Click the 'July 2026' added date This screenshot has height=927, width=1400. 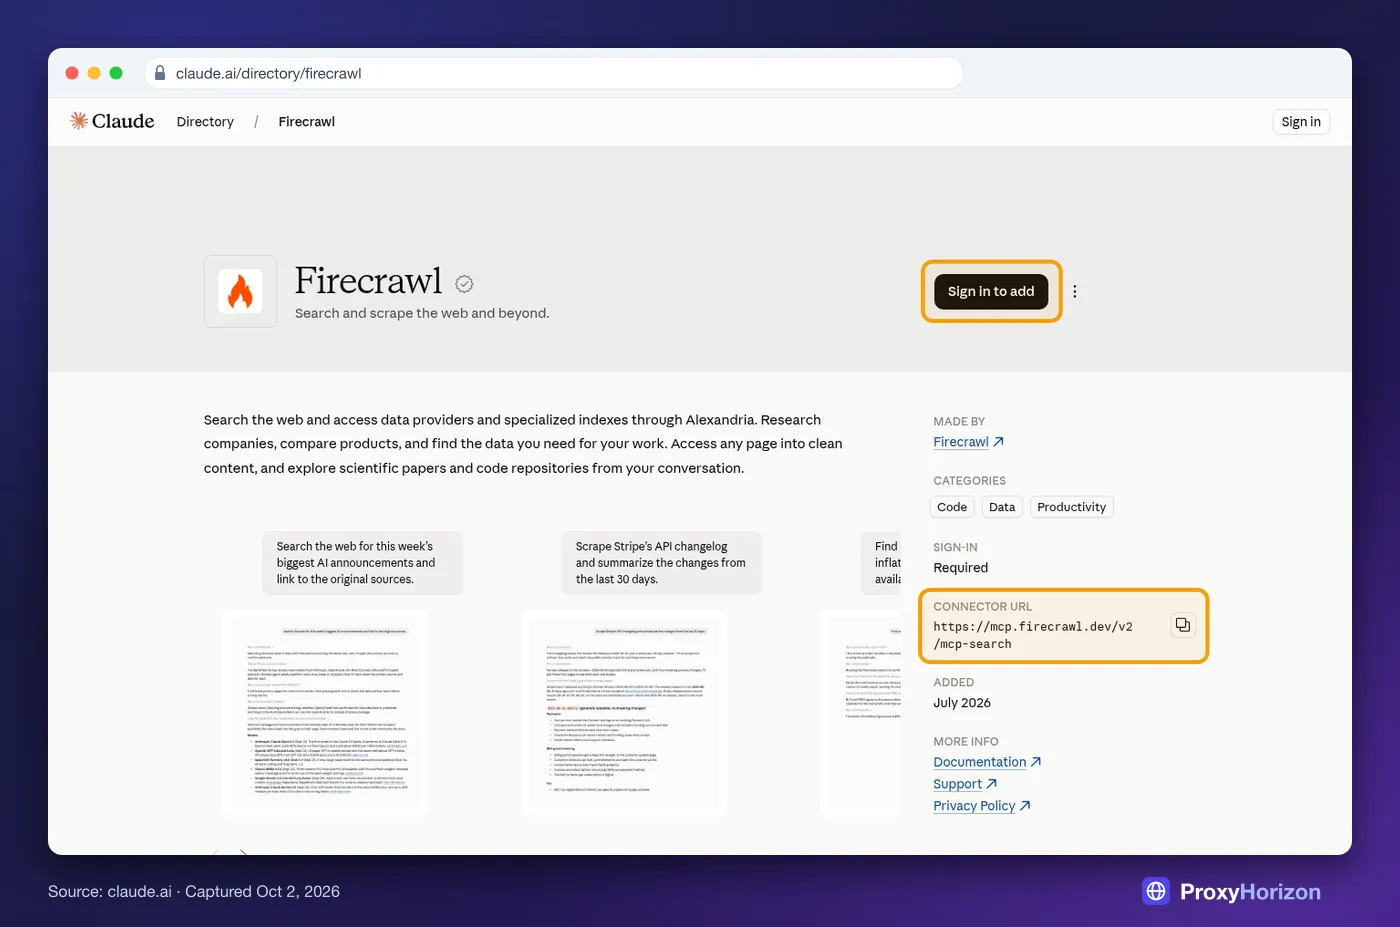point(962,702)
